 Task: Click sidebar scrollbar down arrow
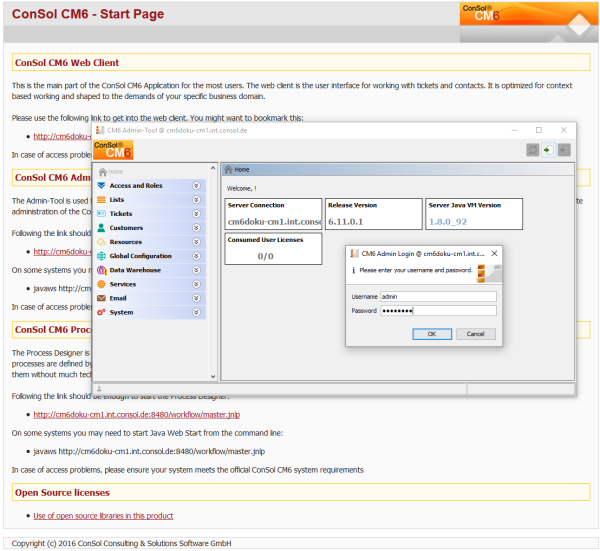[x=213, y=377]
